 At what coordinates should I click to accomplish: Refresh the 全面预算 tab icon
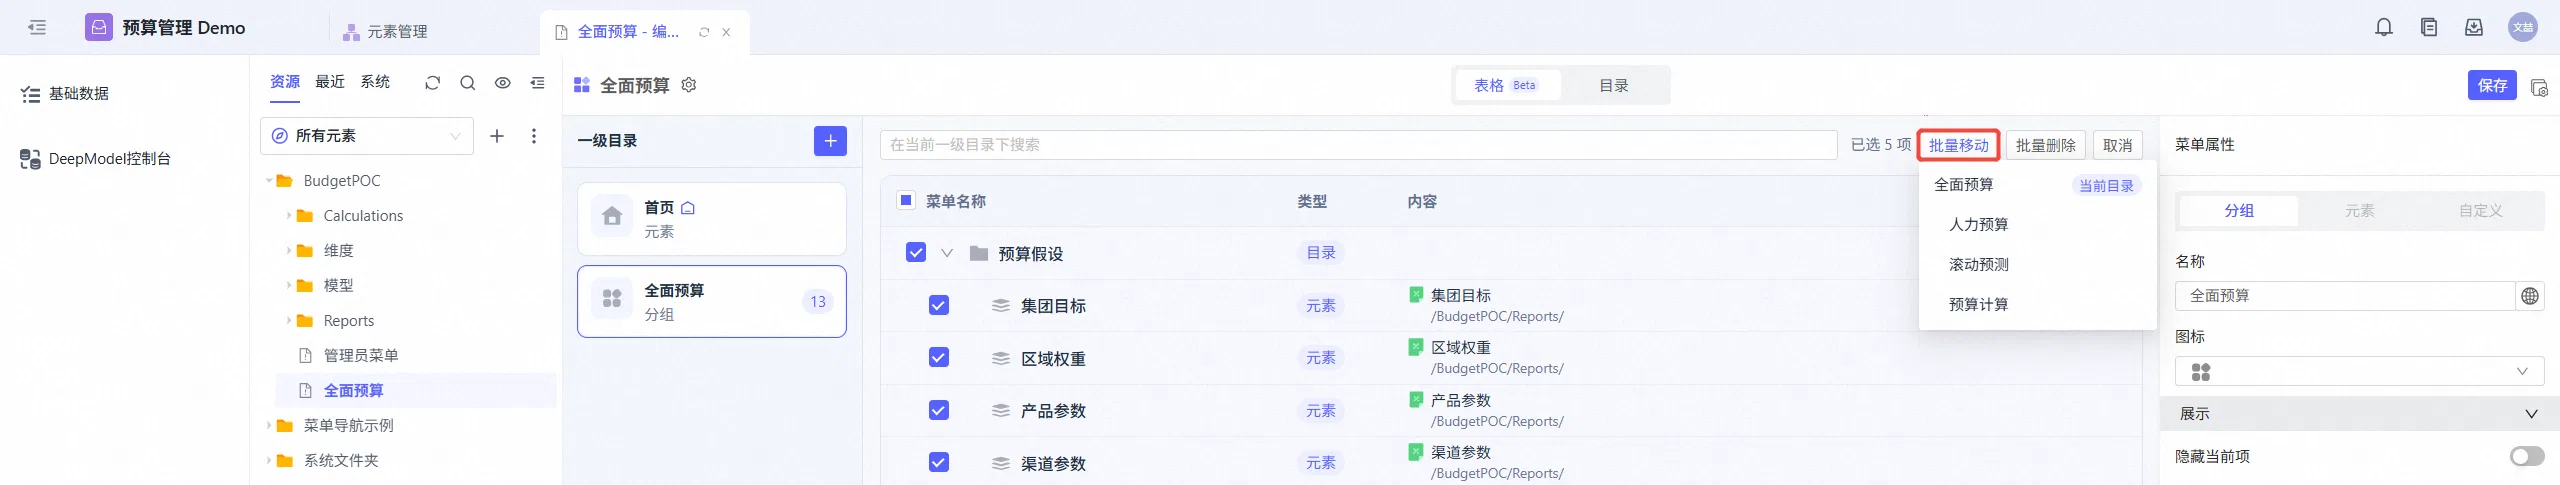tap(704, 32)
